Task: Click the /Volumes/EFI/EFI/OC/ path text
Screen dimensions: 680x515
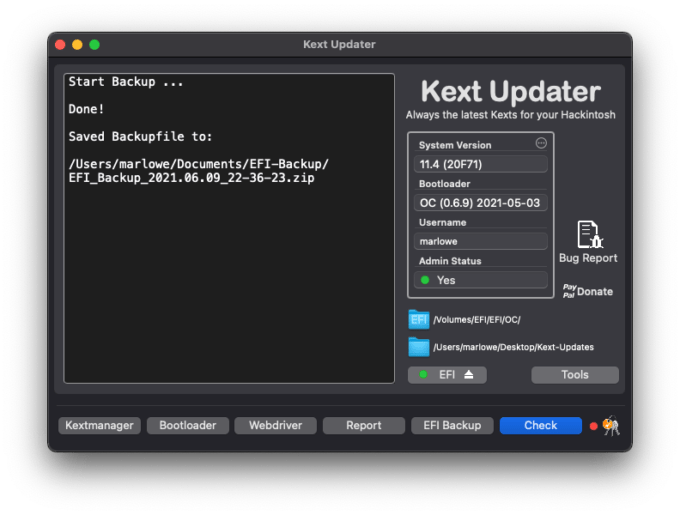Action: click(477, 320)
